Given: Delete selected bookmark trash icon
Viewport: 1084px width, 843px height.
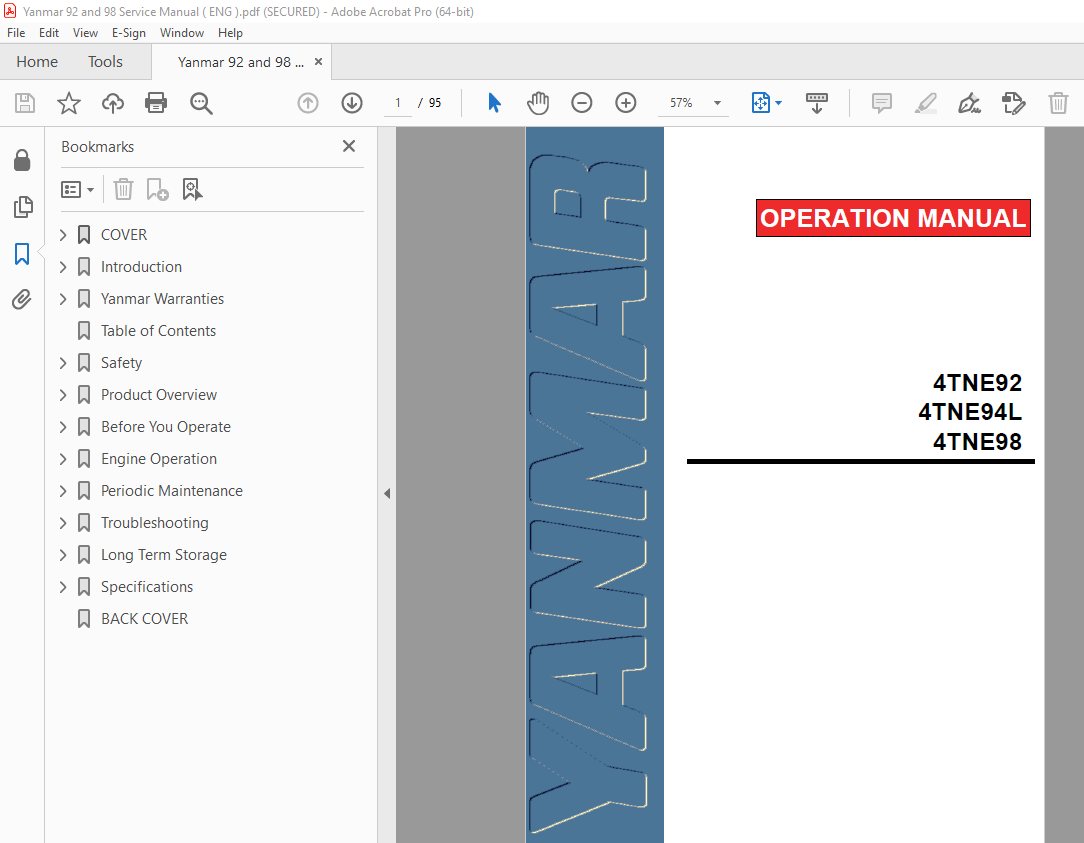Looking at the screenshot, I should (123, 189).
